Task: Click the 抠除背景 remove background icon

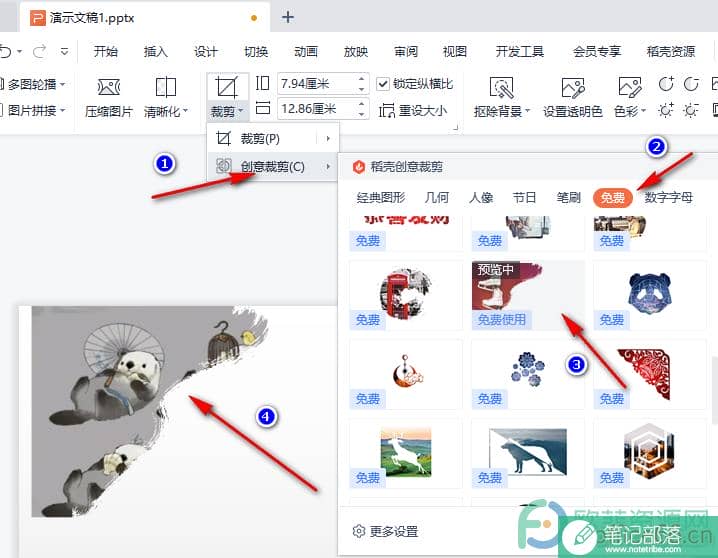Action: [x=501, y=87]
